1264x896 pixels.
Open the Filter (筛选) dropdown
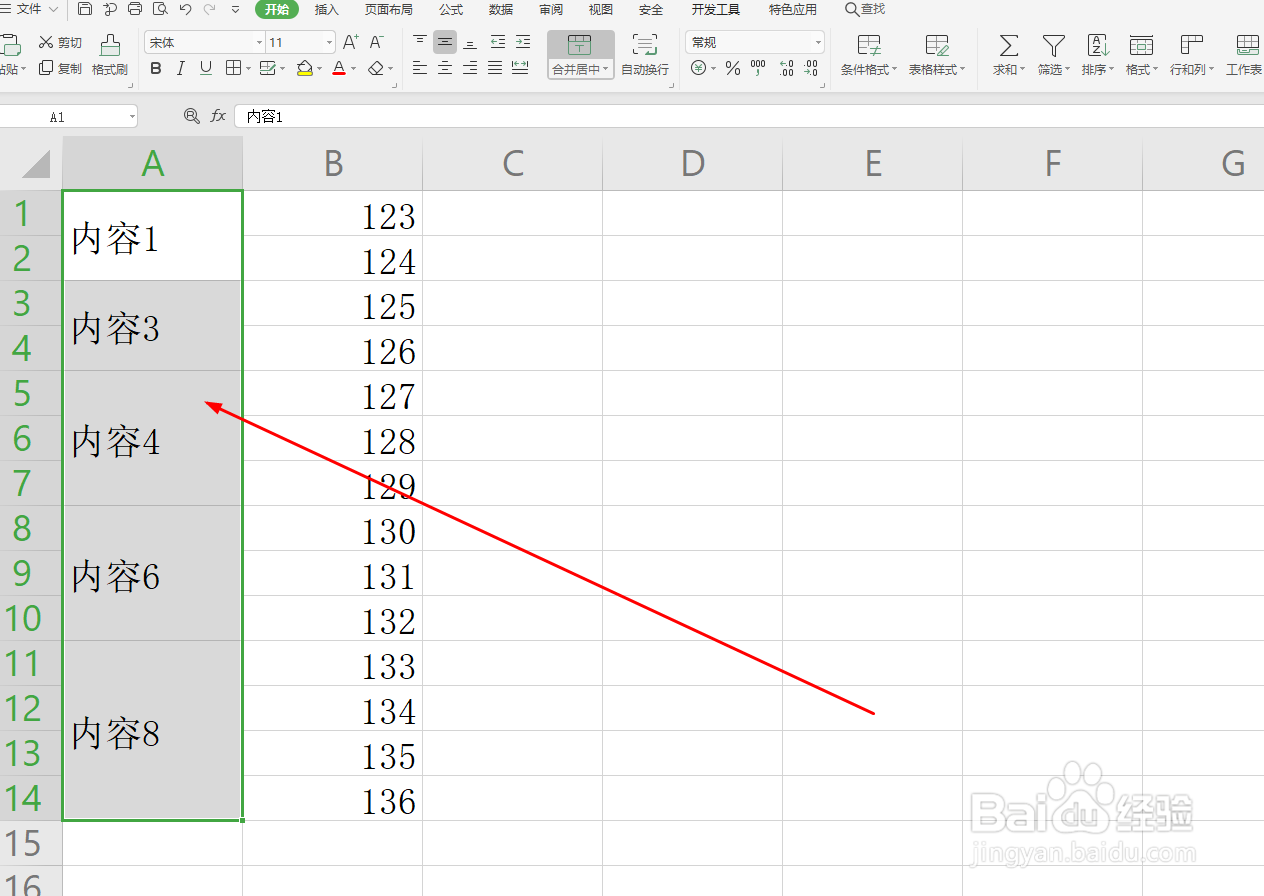pyautogui.click(x=1053, y=55)
